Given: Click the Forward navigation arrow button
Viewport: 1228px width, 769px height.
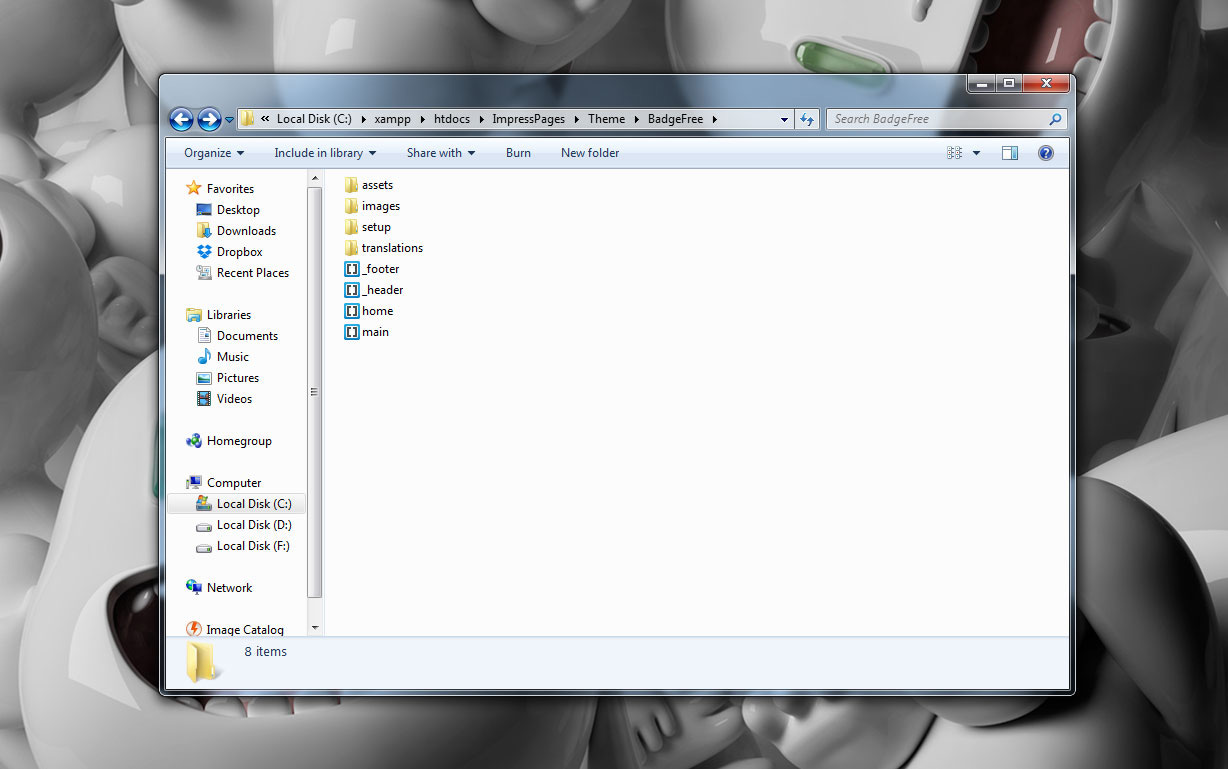Looking at the screenshot, I should pos(209,120).
